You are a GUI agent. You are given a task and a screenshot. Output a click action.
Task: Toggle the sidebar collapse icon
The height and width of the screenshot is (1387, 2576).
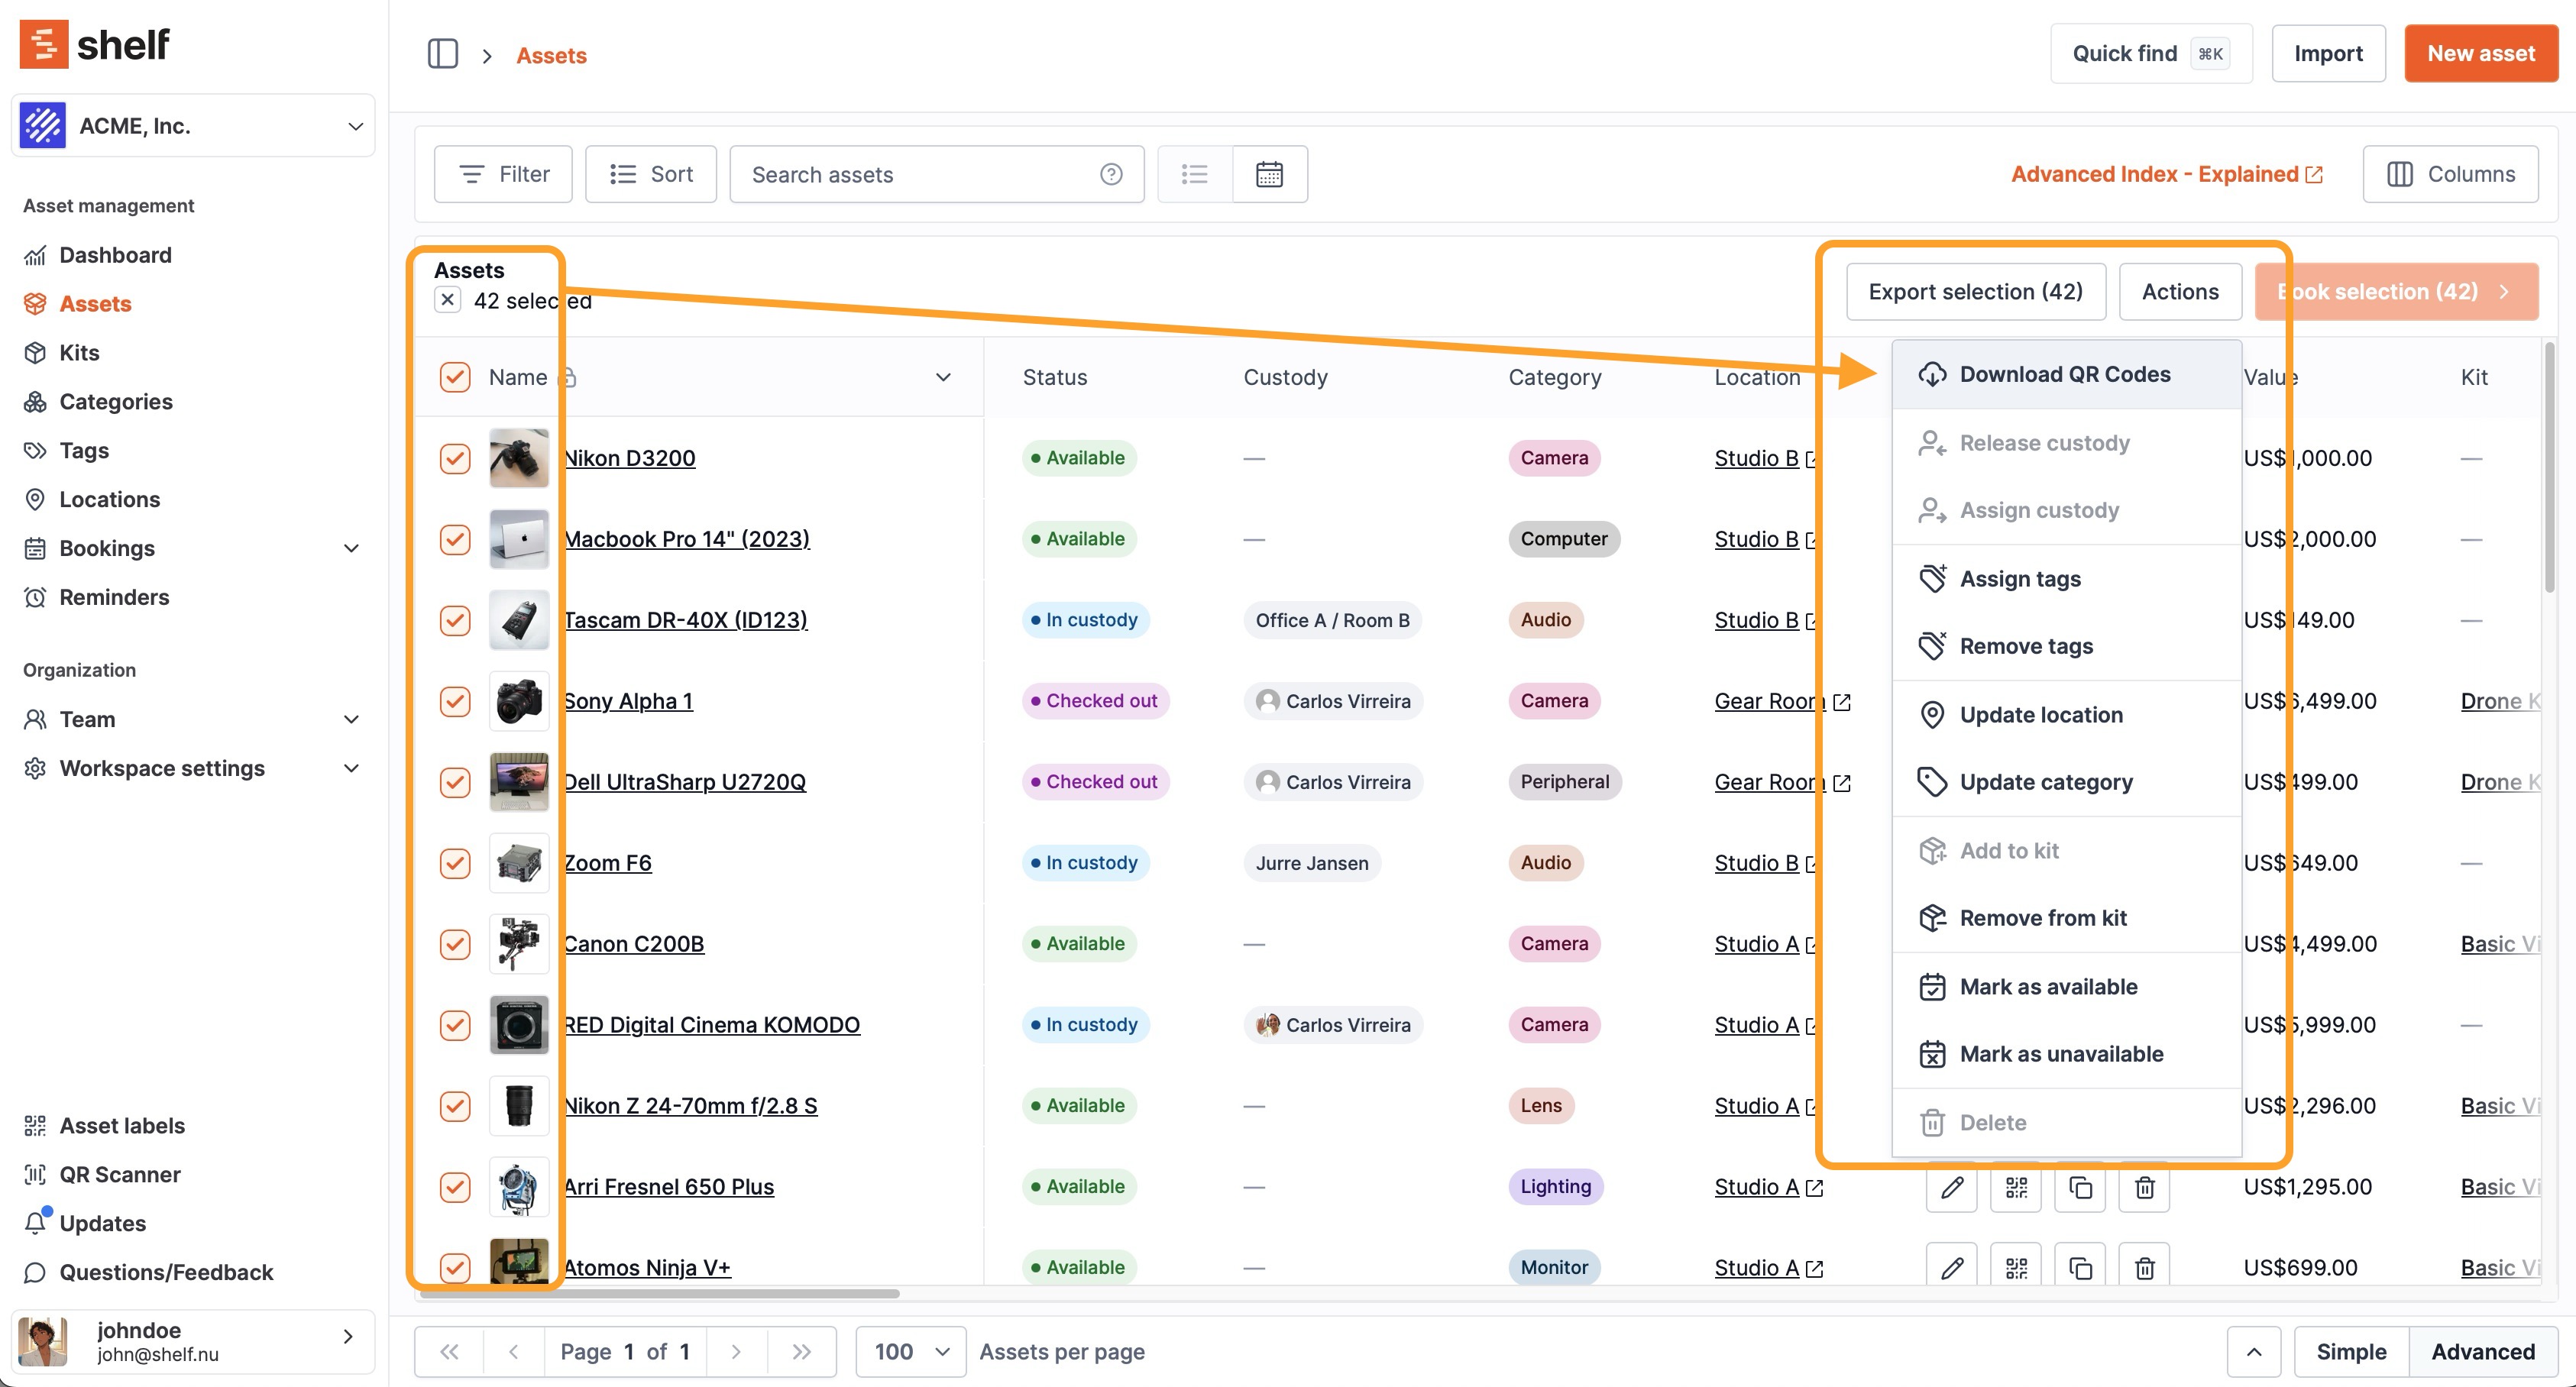pyautogui.click(x=442, y=54)
